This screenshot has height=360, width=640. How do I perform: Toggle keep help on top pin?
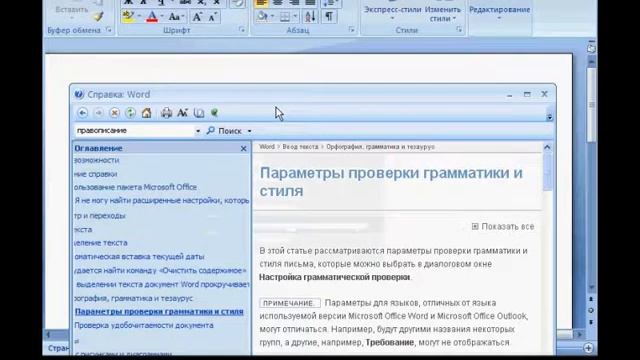click(214, 113)
